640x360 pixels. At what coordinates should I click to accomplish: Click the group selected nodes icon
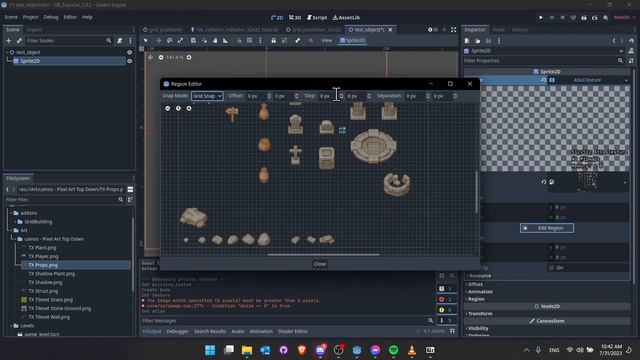click(284, 40)
